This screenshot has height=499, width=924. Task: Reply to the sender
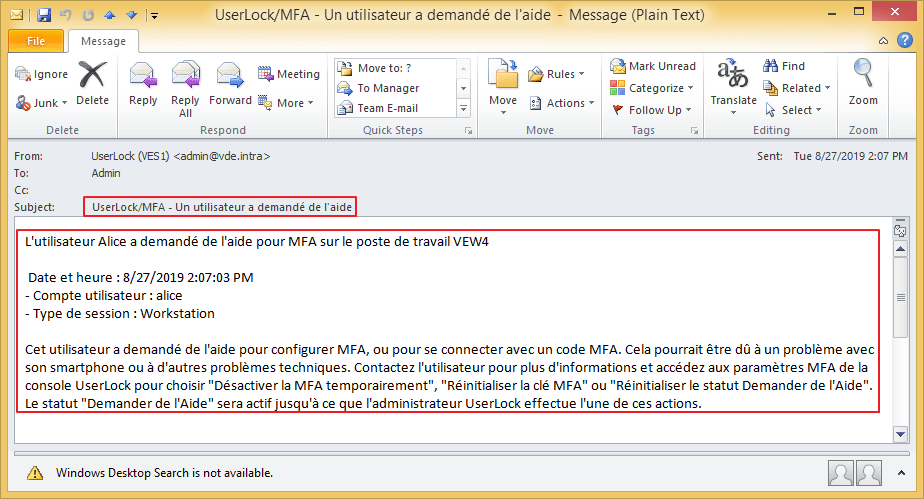tap(143, 84)
